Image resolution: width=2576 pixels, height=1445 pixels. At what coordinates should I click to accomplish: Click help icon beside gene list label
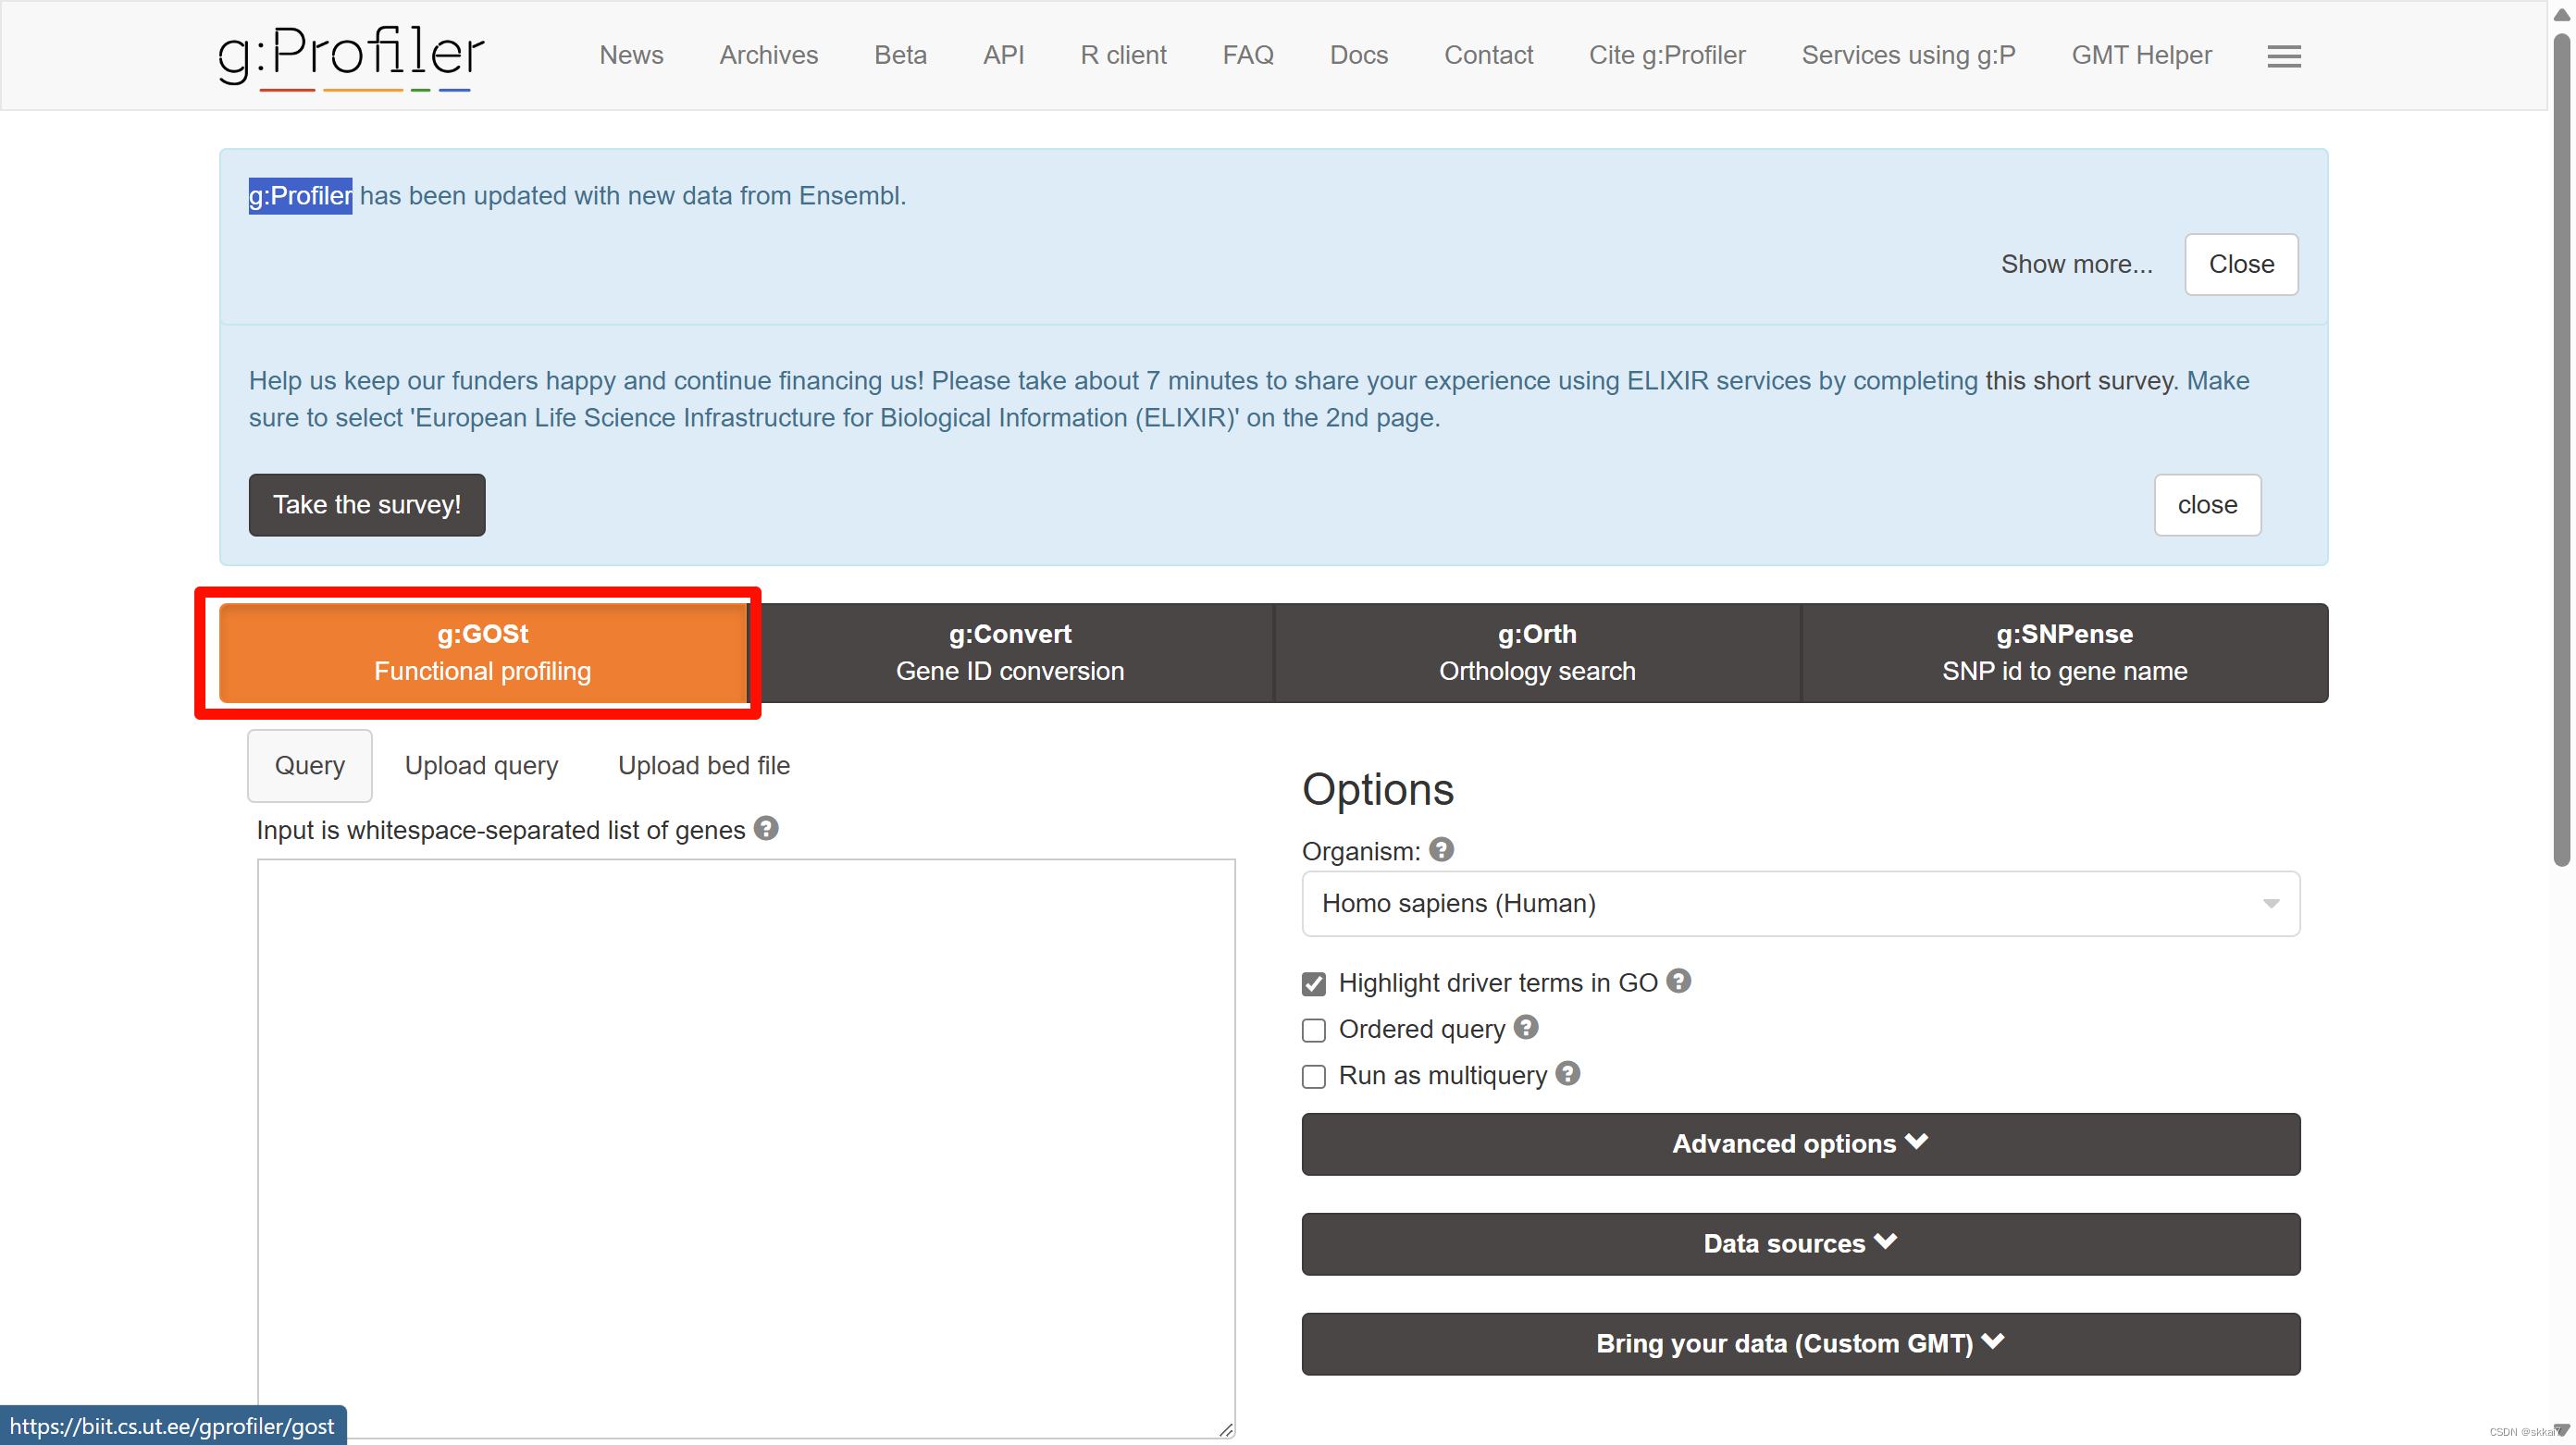point(766,828)
